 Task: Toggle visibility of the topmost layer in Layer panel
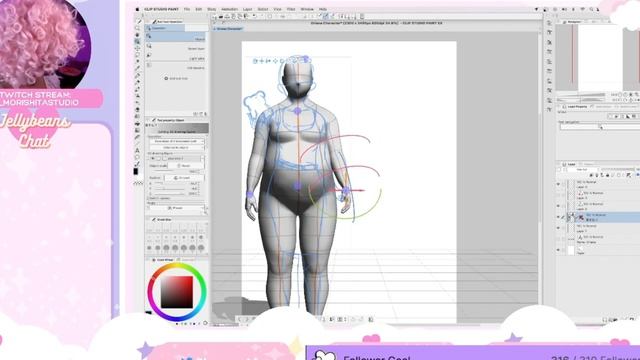coord(558,184)
